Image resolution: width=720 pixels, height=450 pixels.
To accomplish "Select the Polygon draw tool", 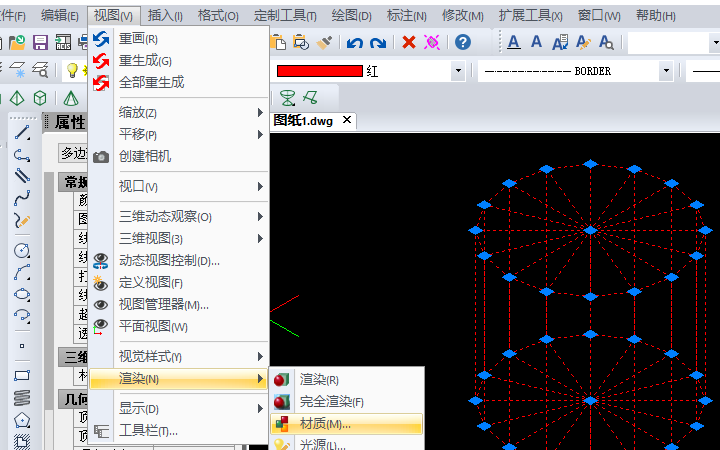I will (x=22, y=420).
